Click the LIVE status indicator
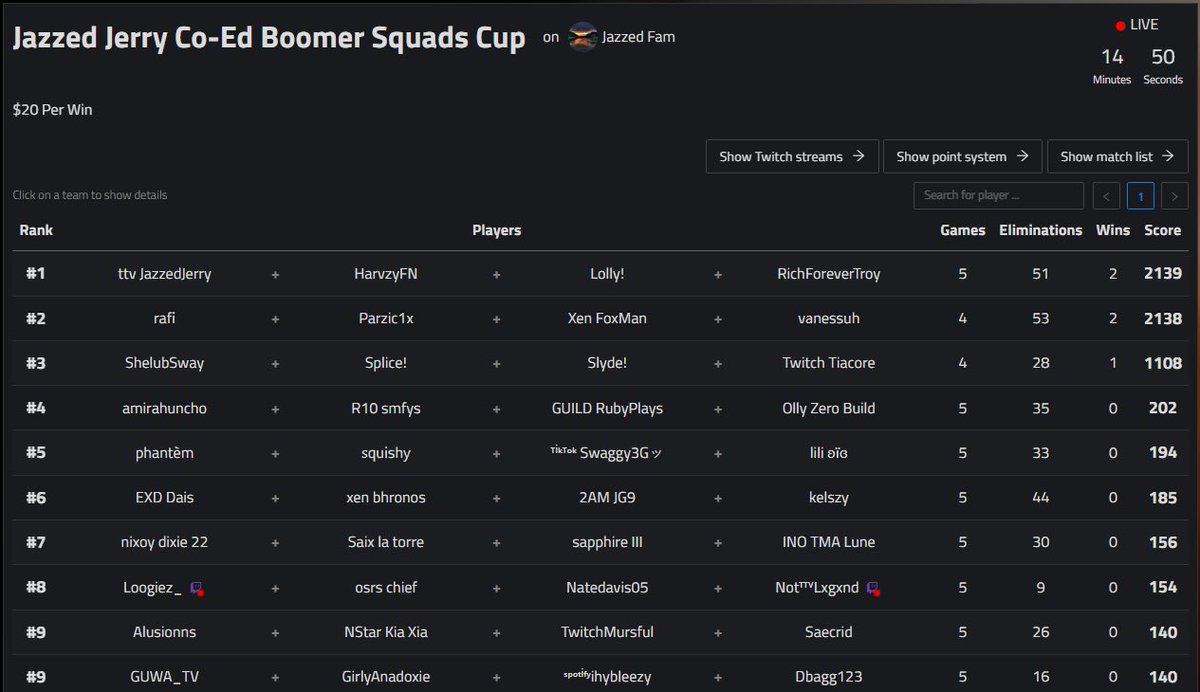This screenshot has height=692, width=1200. tap(1137, 25)
